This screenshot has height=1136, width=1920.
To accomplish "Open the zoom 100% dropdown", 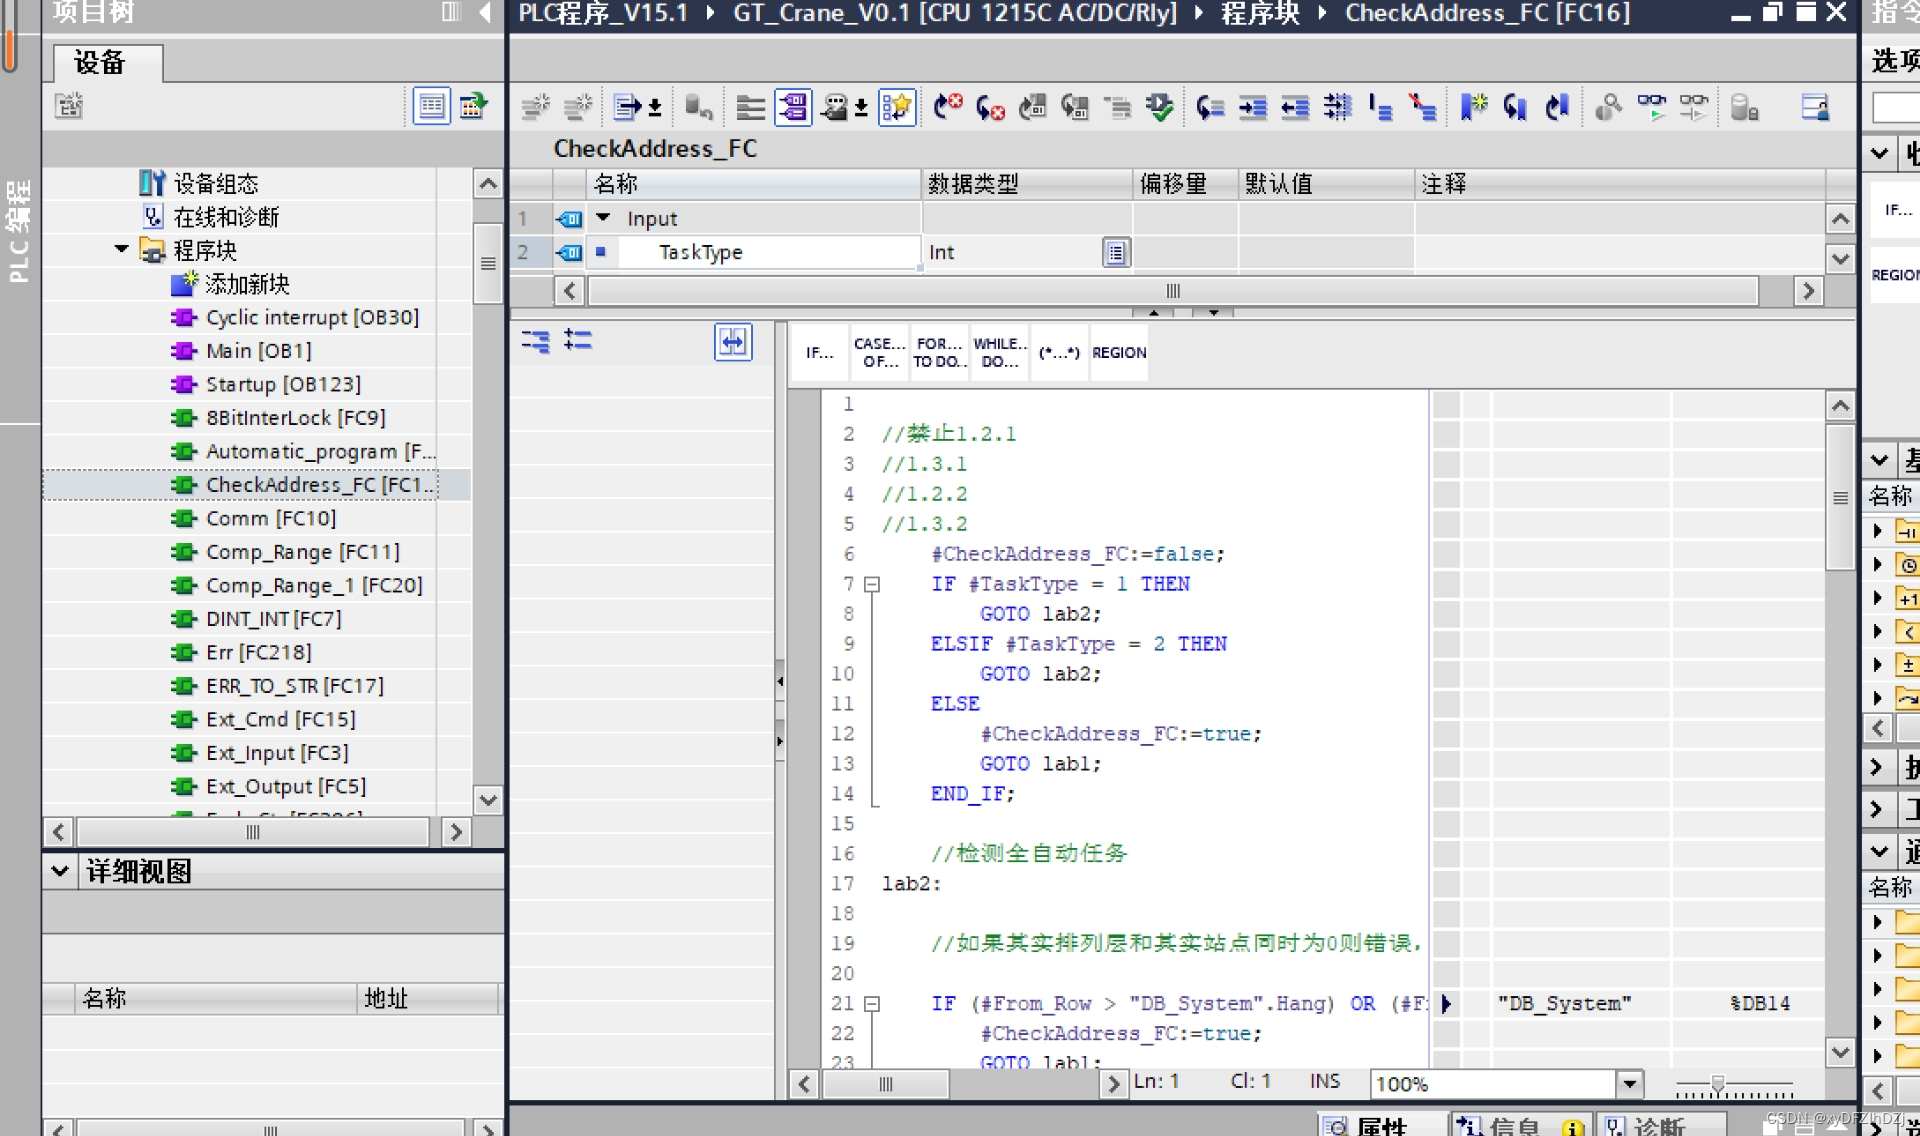I will tap(1629, 1083).
